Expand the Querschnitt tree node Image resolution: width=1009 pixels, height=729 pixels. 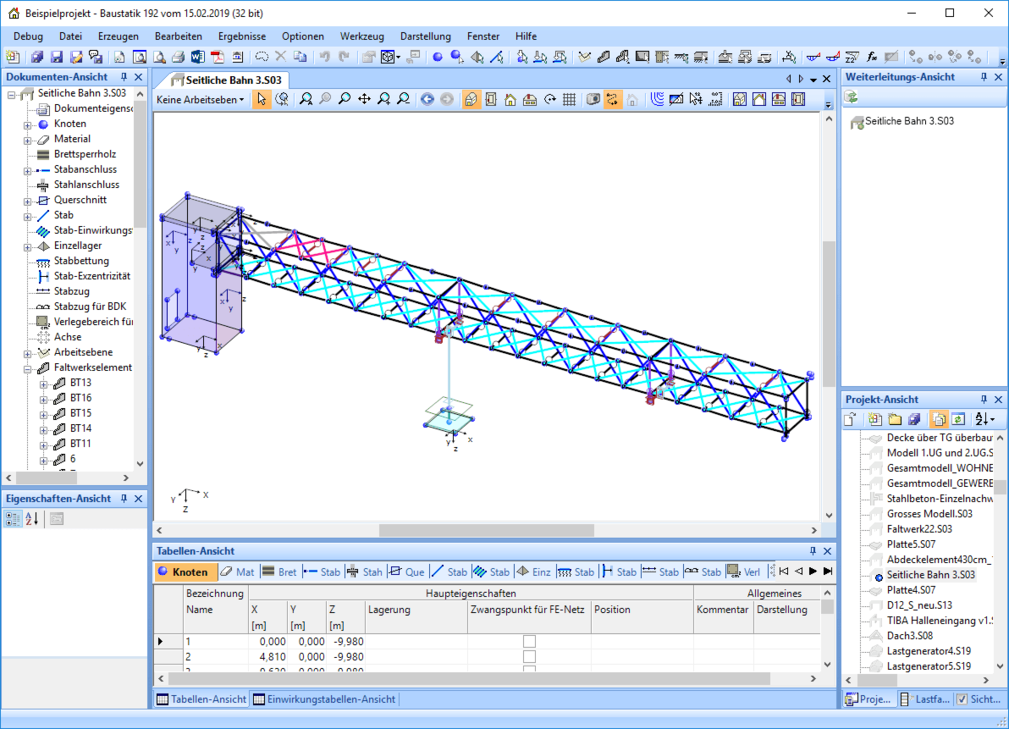(x=28, y=200)
